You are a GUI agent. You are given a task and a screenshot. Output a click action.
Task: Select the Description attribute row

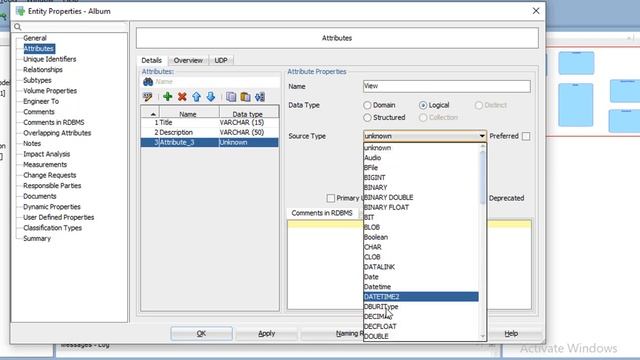[x=210, y=132]
